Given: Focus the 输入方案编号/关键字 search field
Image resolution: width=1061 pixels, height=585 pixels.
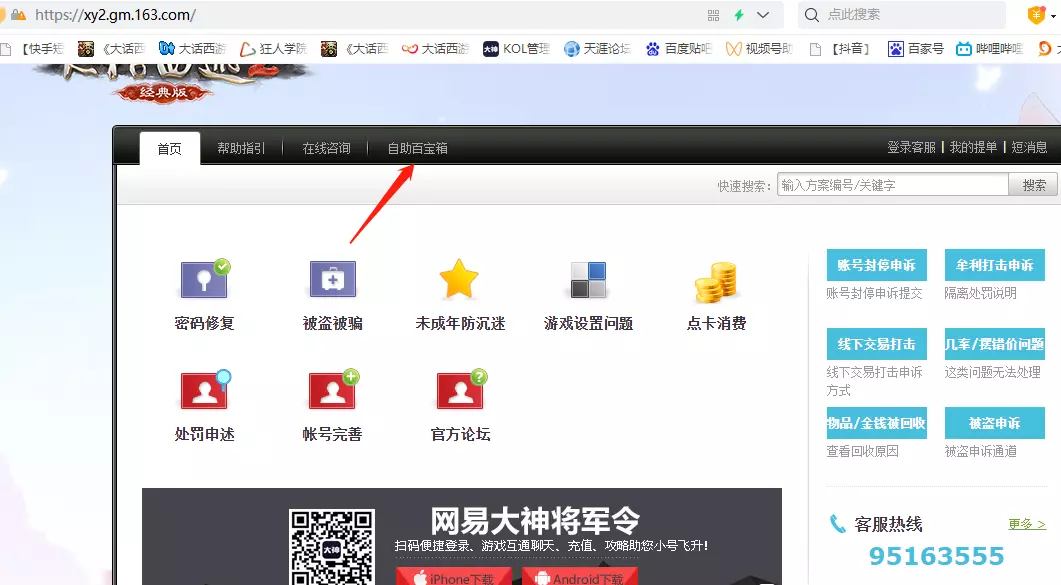Looking at the screenshot, I should point(892,185).
